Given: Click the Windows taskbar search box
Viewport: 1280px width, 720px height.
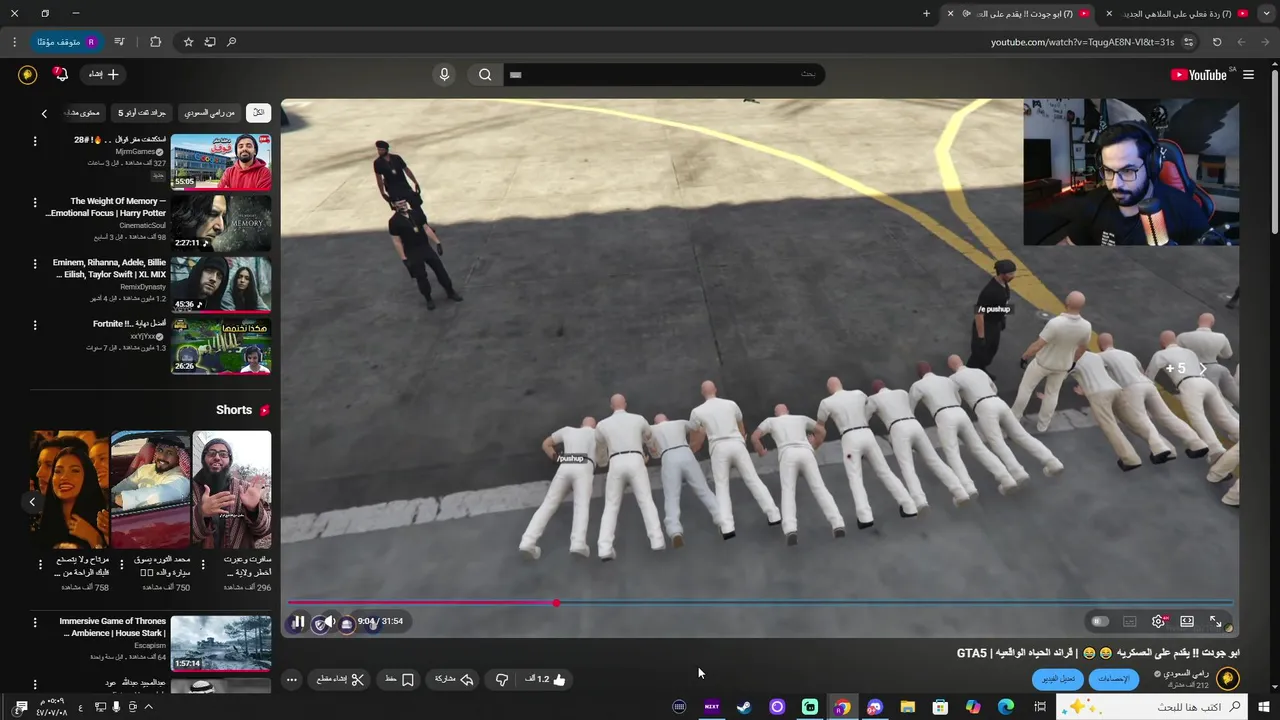Looking at the screenshot, I should [1151, 707].
